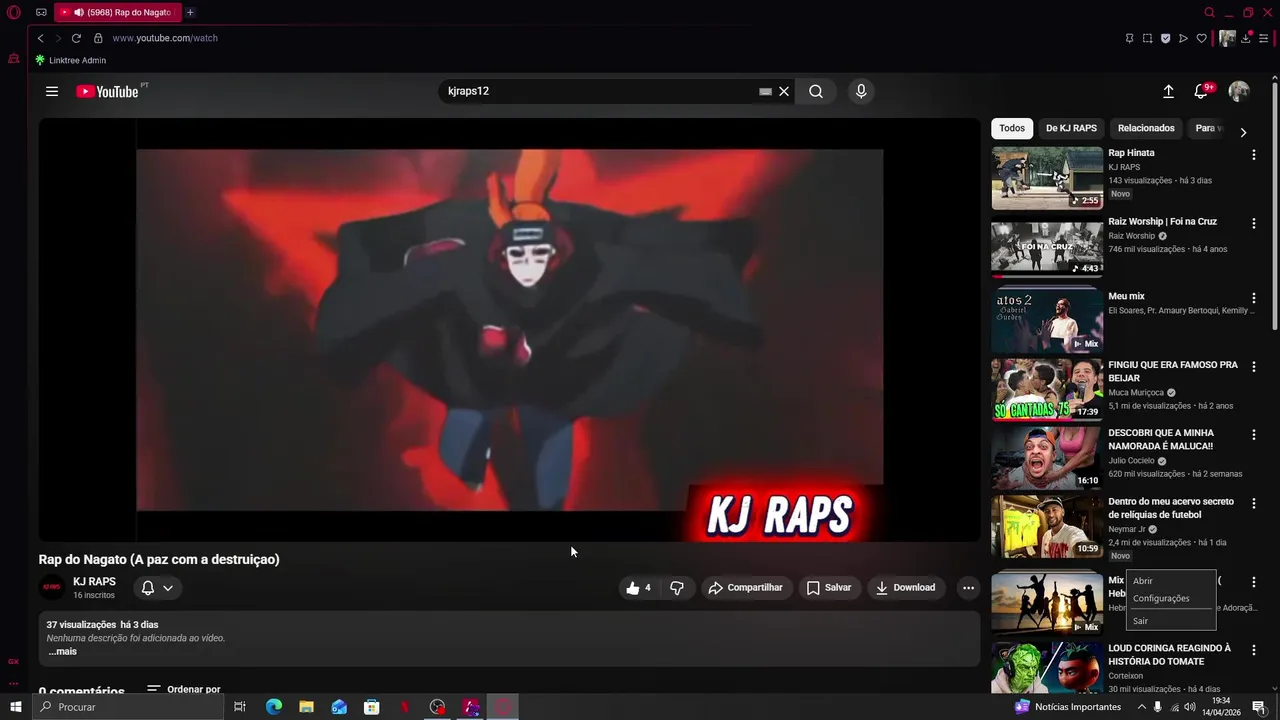Open Microsoft Edge from the taskbar
This screenshot has width=1280, height=720.
coord(274,707)
